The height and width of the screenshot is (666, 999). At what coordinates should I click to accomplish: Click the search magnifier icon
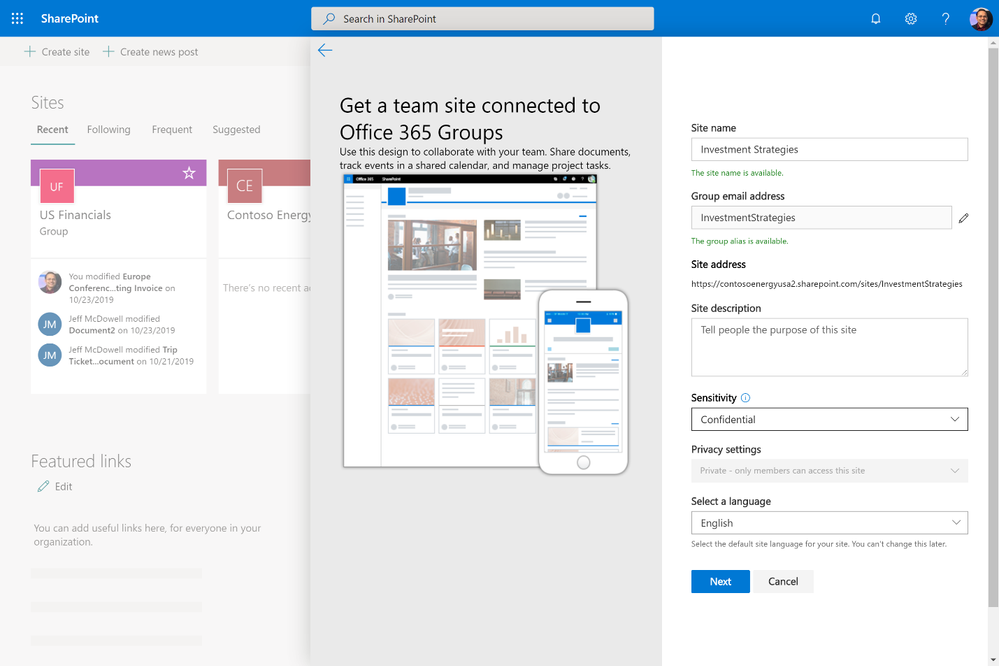[x=329, y=18]
